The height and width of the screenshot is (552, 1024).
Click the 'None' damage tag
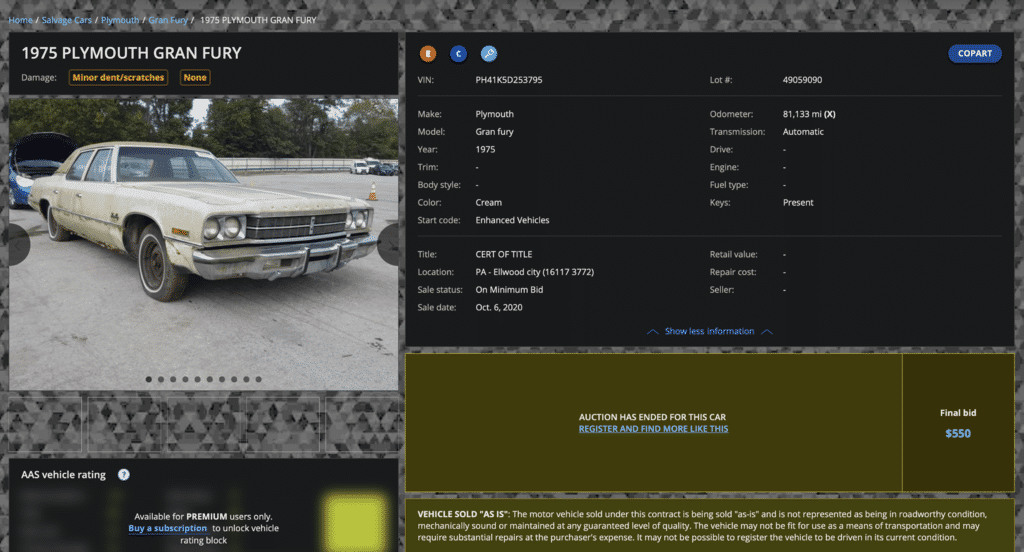(195, 78)
